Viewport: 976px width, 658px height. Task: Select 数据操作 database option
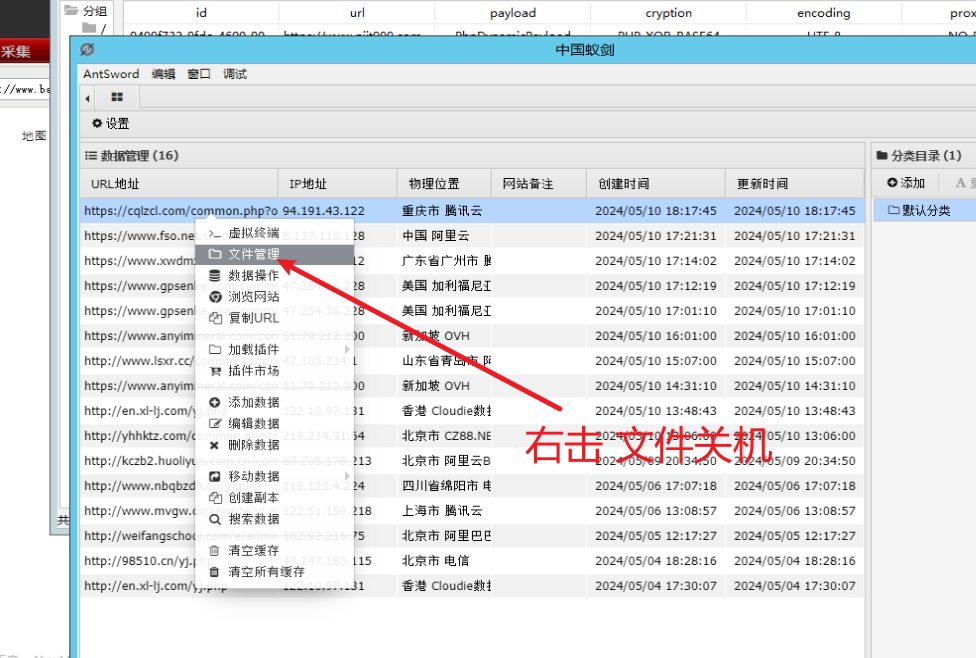(x=253, y=275)
